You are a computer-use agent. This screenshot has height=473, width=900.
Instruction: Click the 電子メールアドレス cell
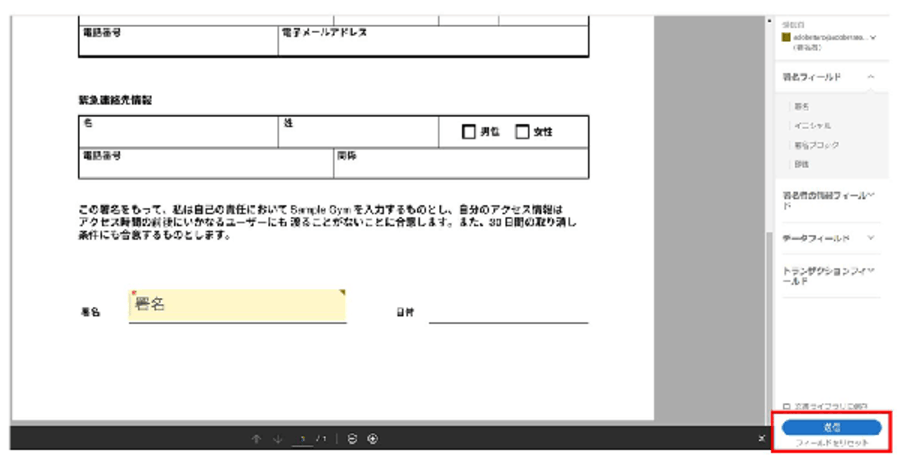click(433, 41)
